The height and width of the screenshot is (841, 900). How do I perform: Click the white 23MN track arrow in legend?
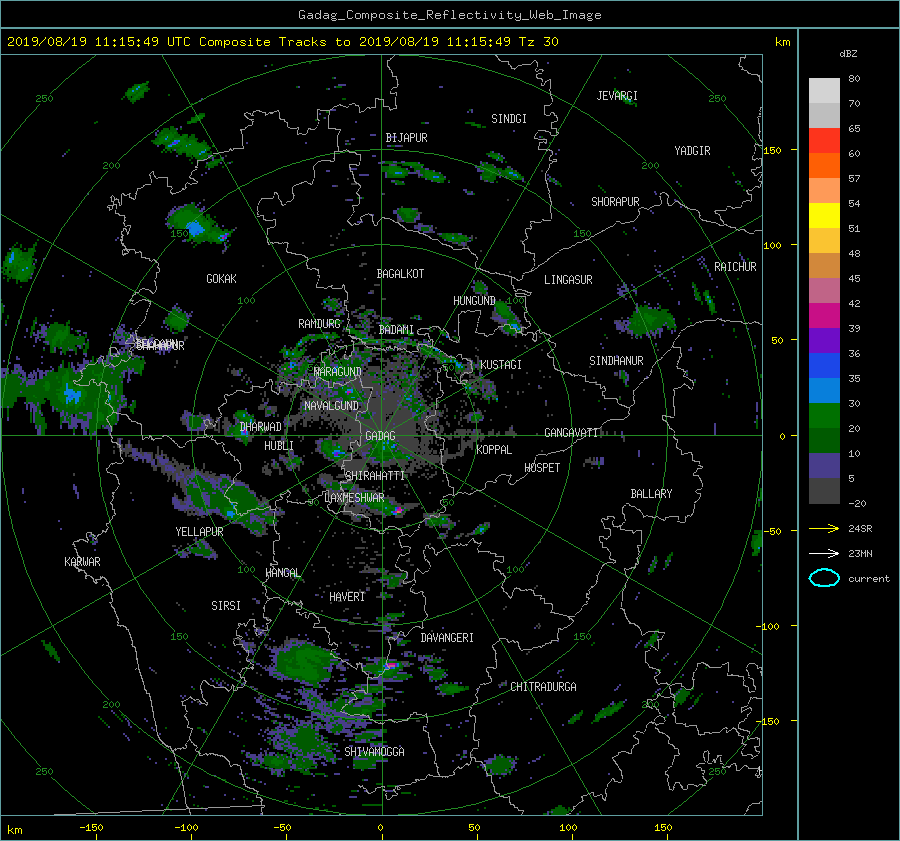824,553
